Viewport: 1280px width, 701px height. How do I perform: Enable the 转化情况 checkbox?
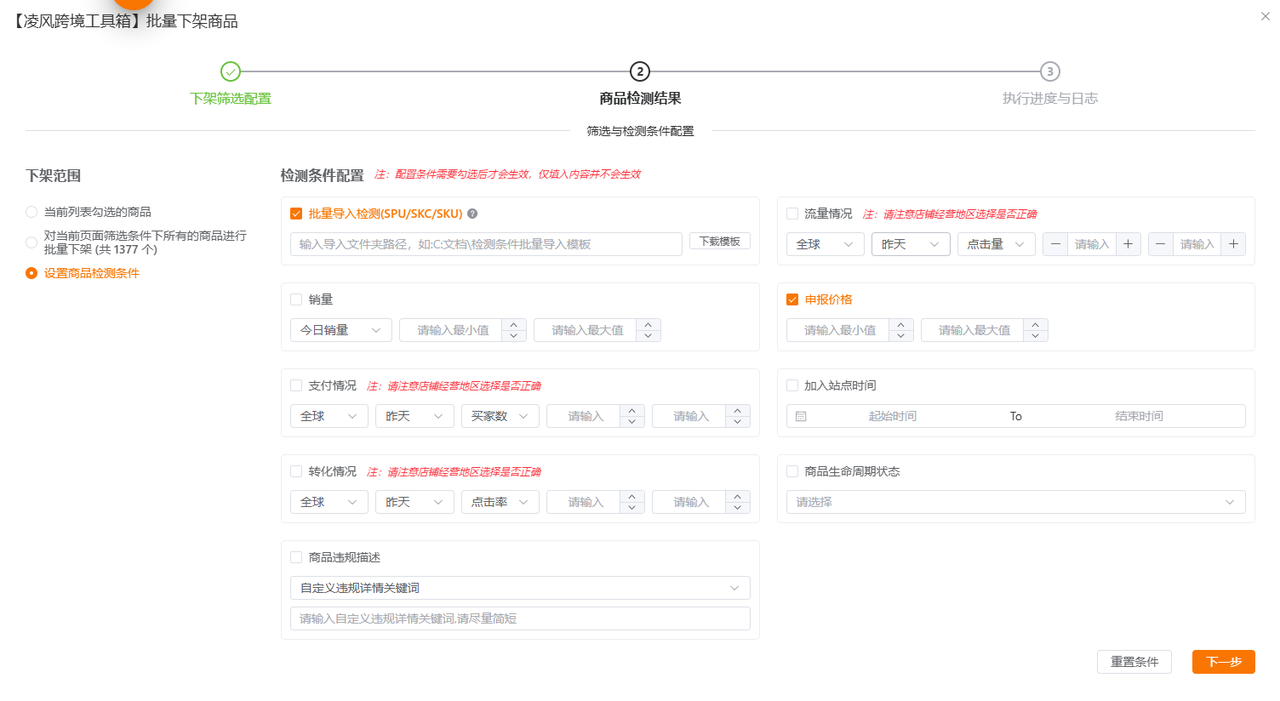pyautogui.click(x=296, y=471)
